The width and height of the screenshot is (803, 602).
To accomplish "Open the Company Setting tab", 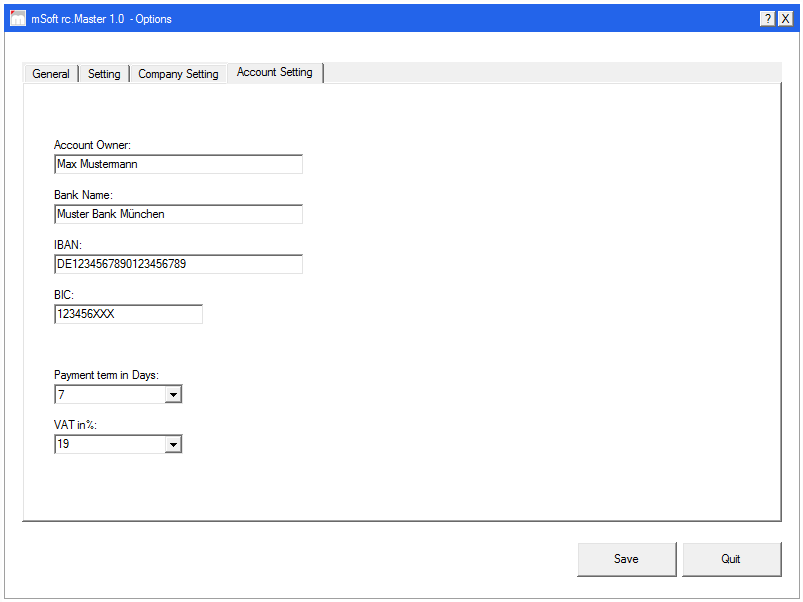I will click(x=178, y=73).
